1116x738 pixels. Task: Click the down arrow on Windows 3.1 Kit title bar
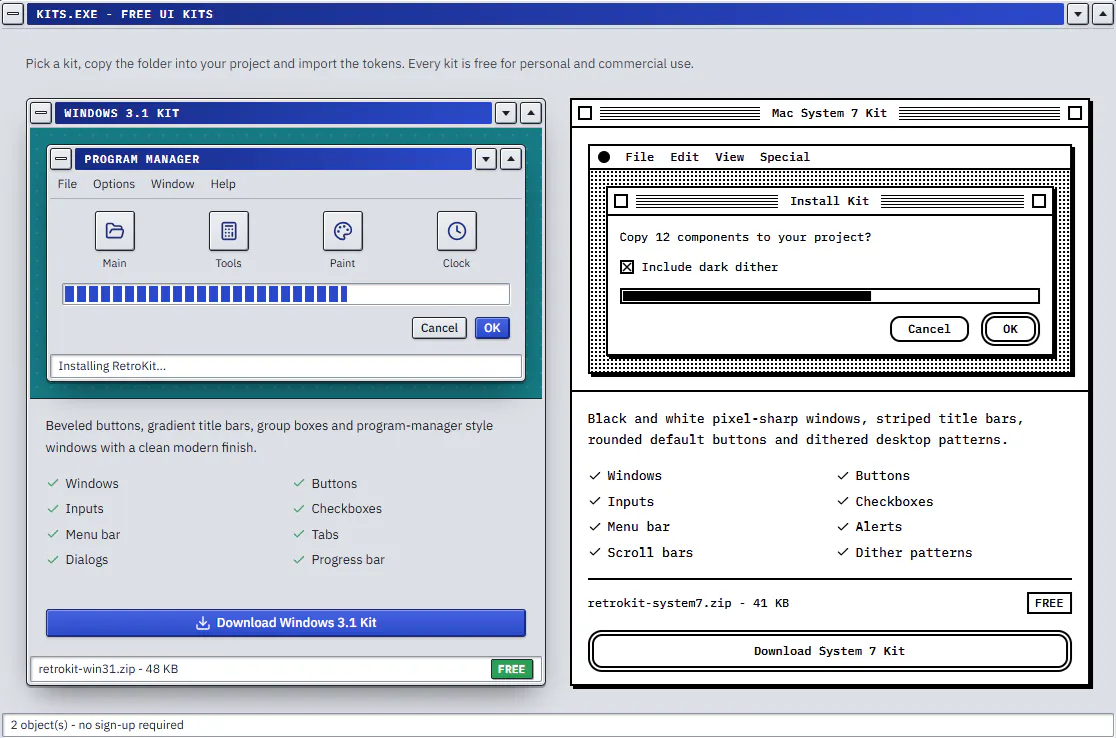pyautogui.click(x=505, y=112)
